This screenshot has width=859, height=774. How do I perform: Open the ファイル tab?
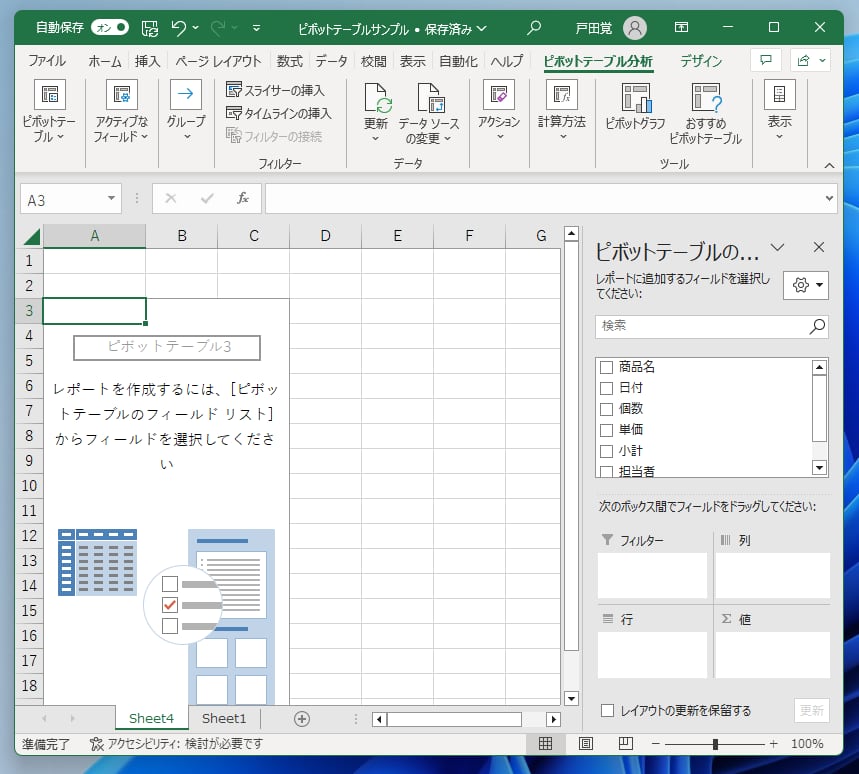tap(47, 61)
